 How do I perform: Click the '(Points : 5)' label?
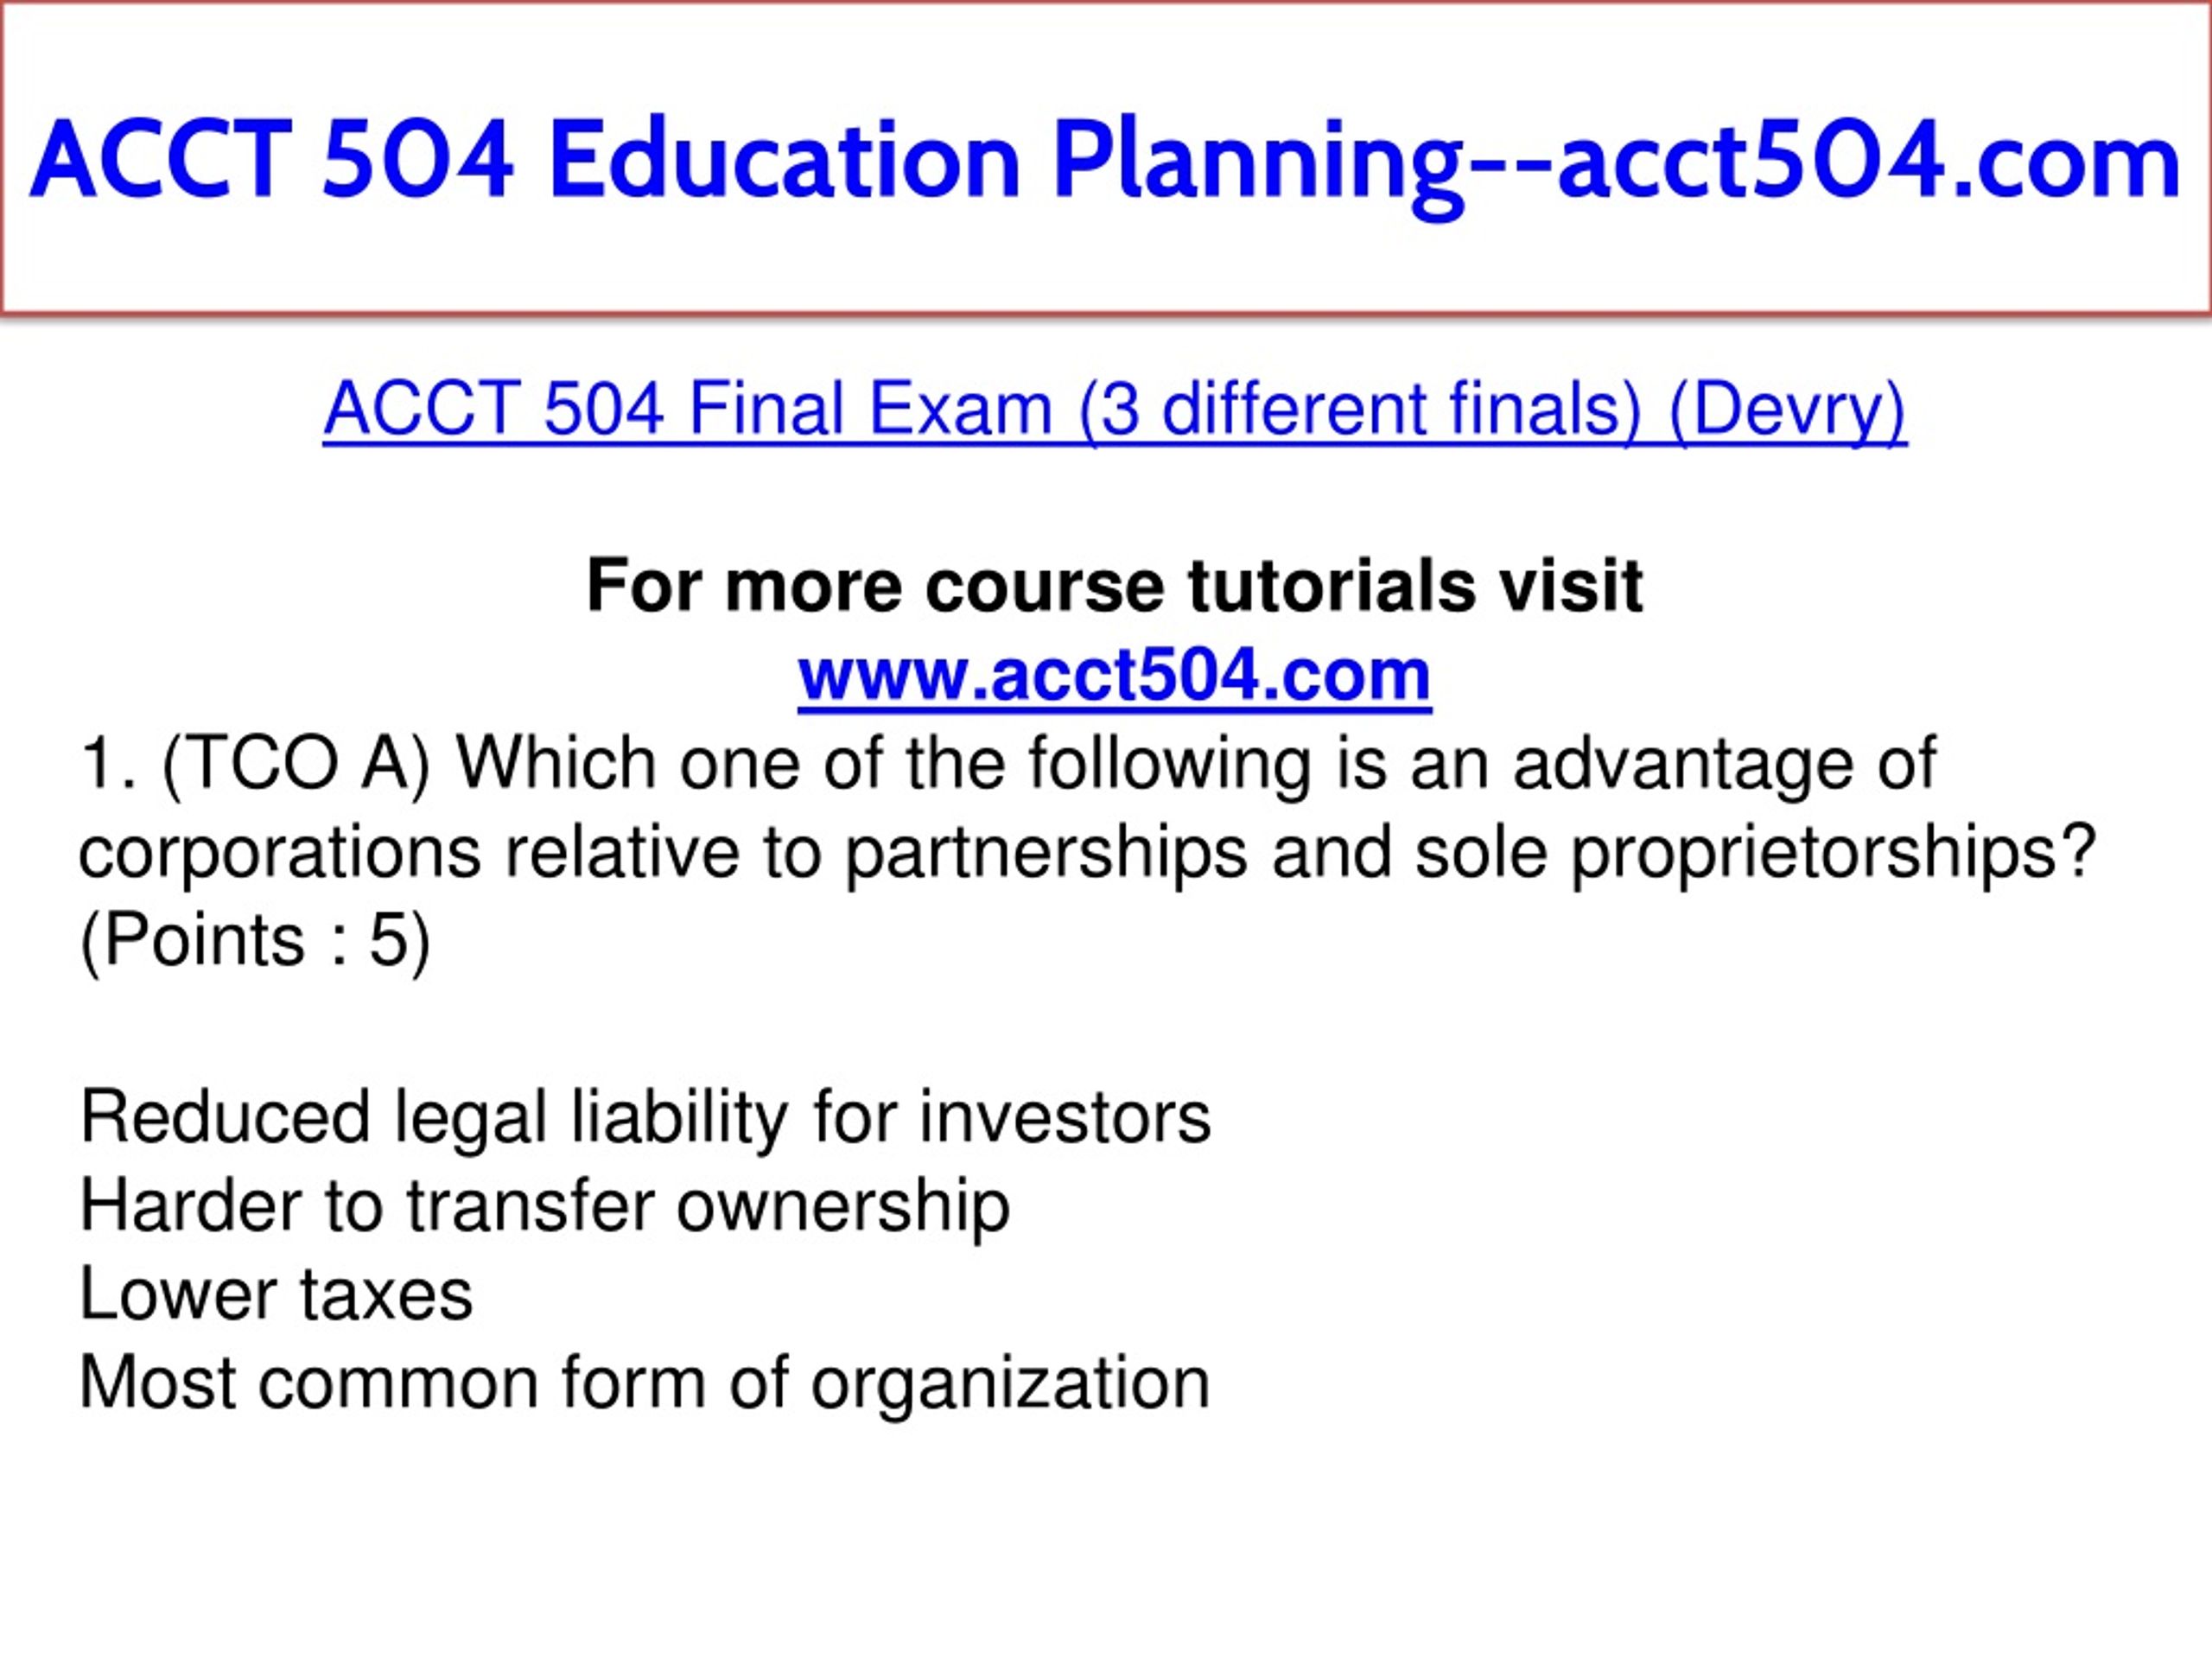[255, 941]
